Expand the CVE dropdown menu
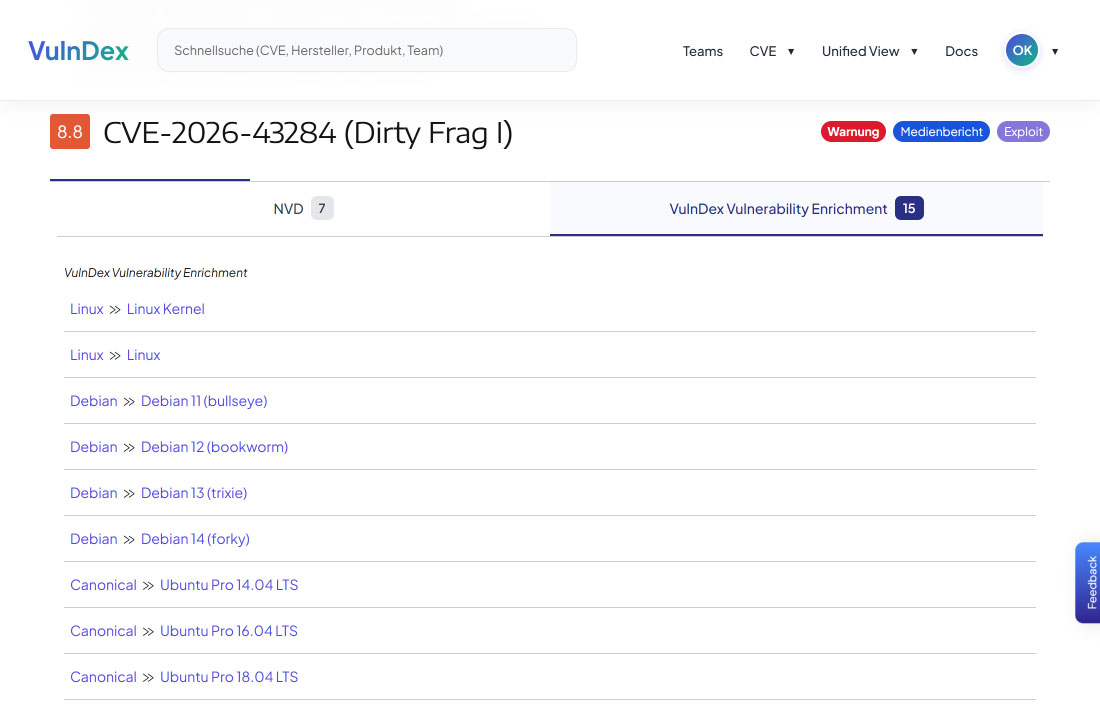Viewport: 1100px width, 712px height. [x=772, y=51]
